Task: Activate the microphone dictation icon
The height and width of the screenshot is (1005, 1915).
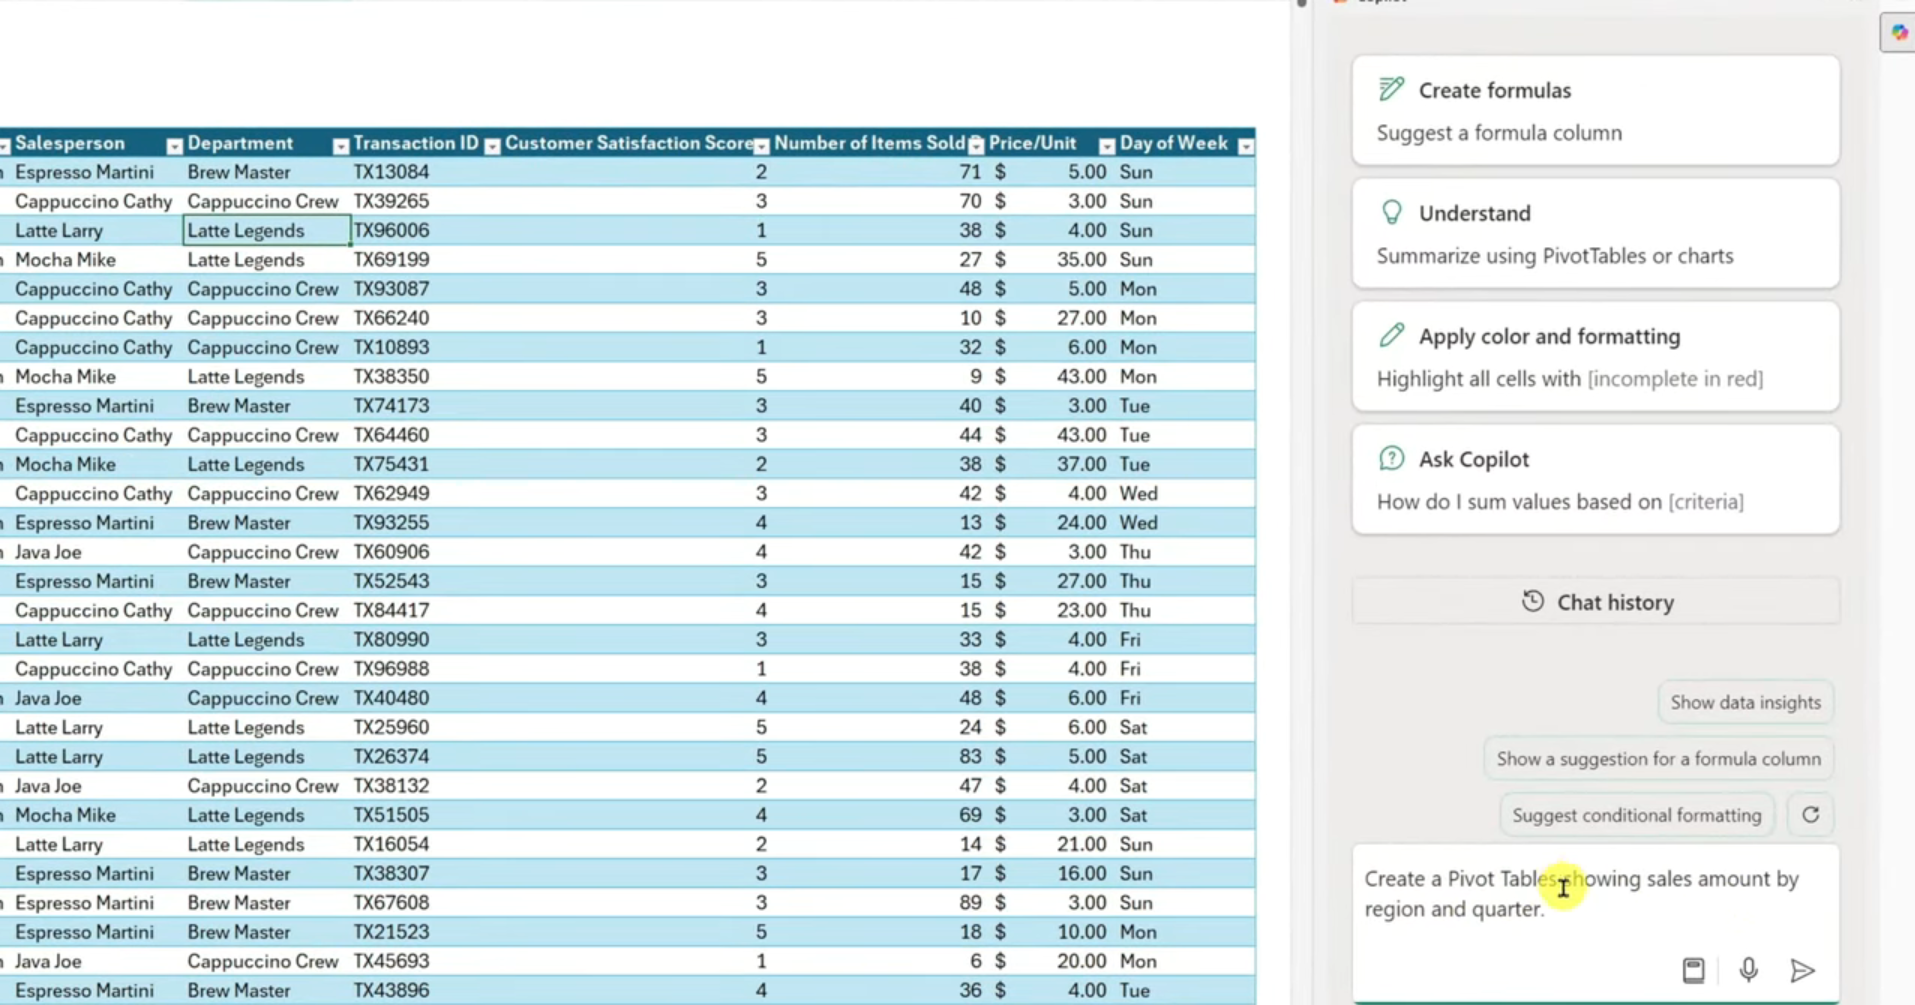Action: [x=1748, y=970]
